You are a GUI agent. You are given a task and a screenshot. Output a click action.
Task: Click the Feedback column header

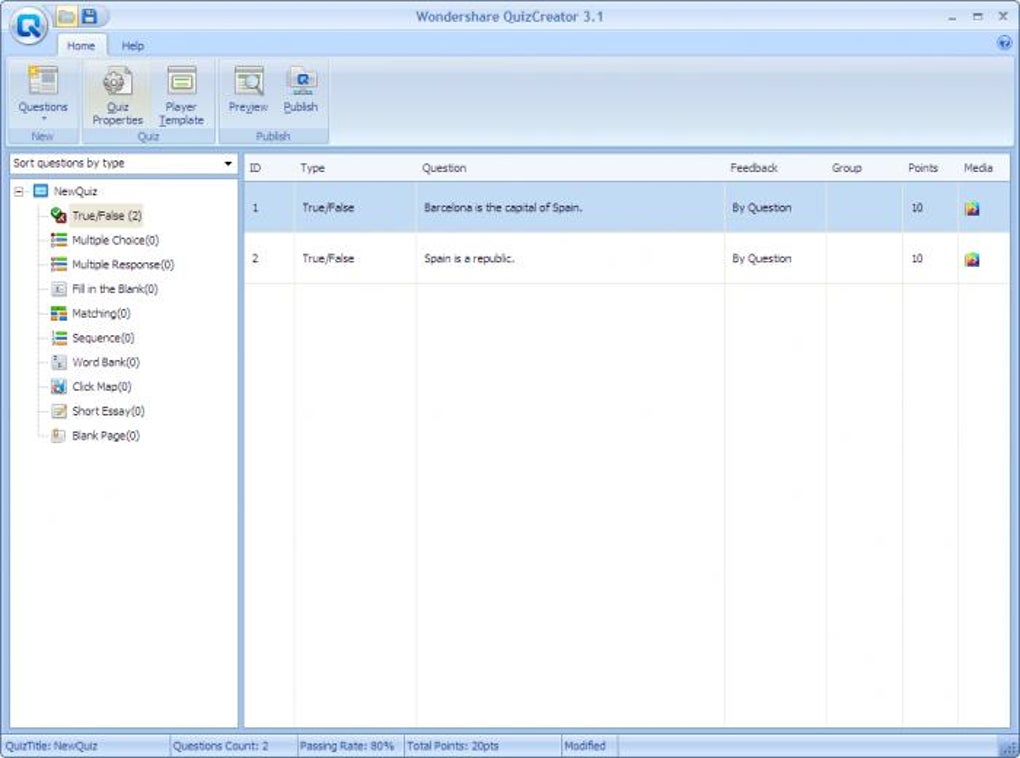pos(753,168)
